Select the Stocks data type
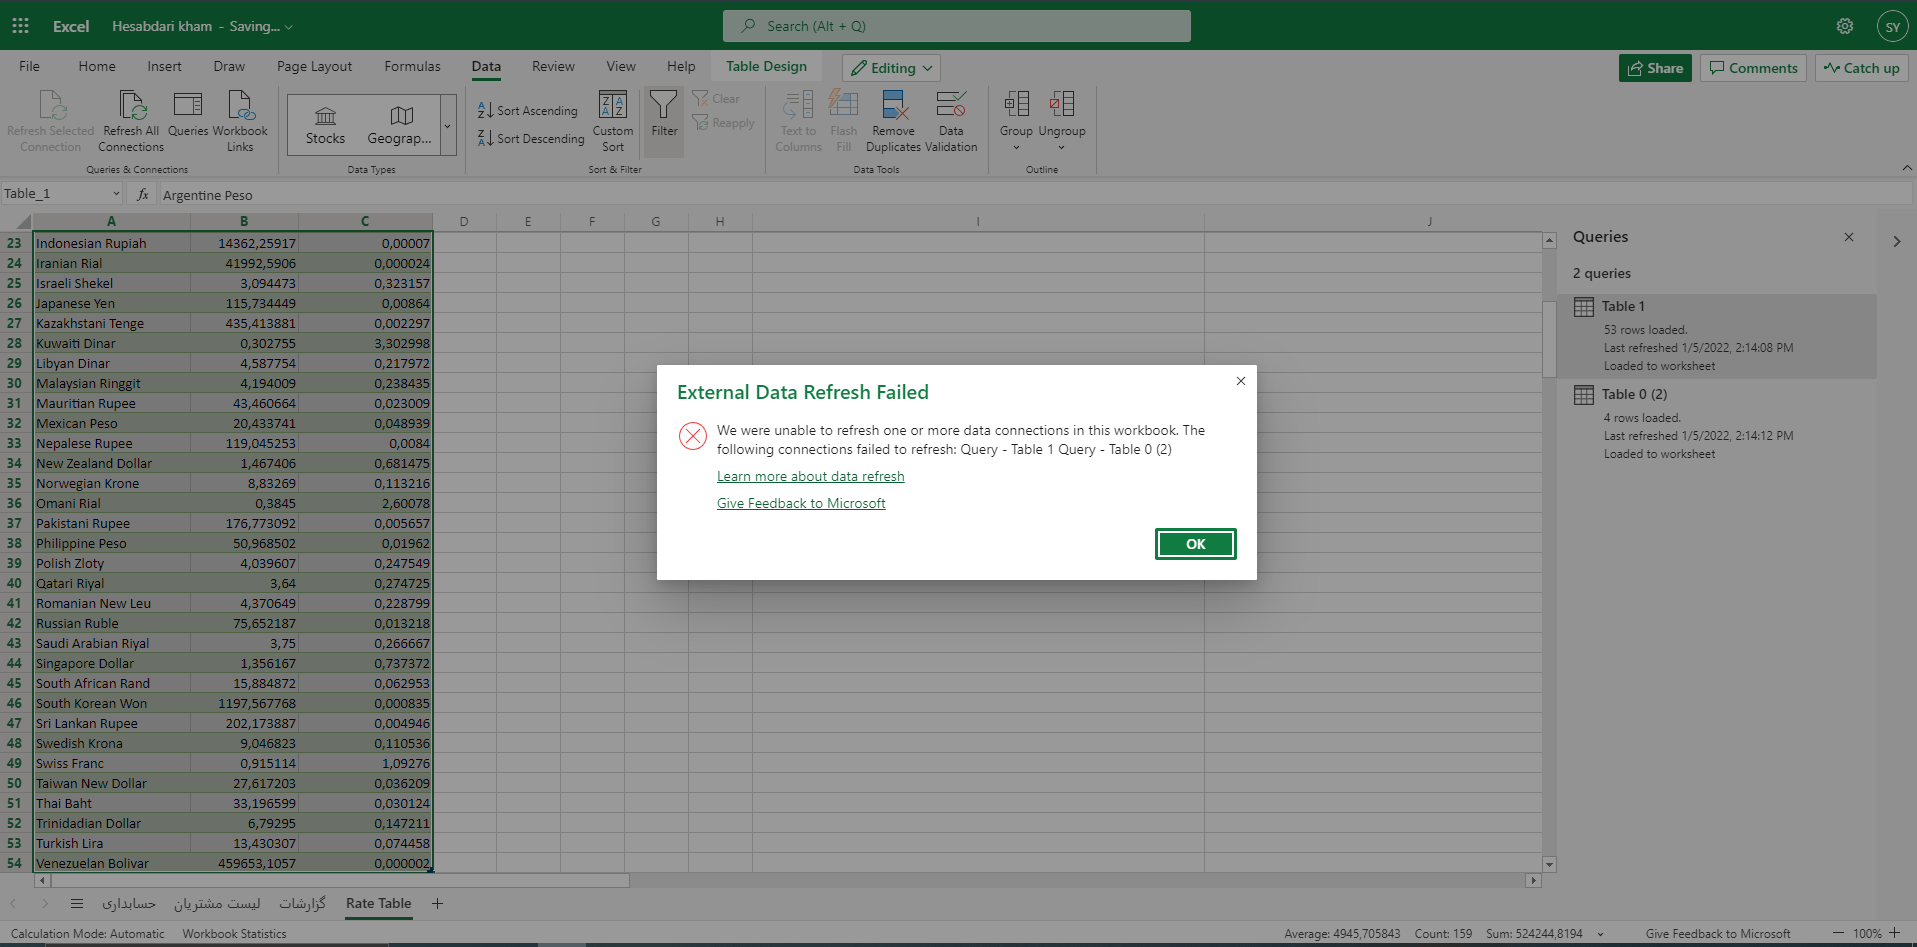Viewport: 1917px width, 947px height. 325,125
